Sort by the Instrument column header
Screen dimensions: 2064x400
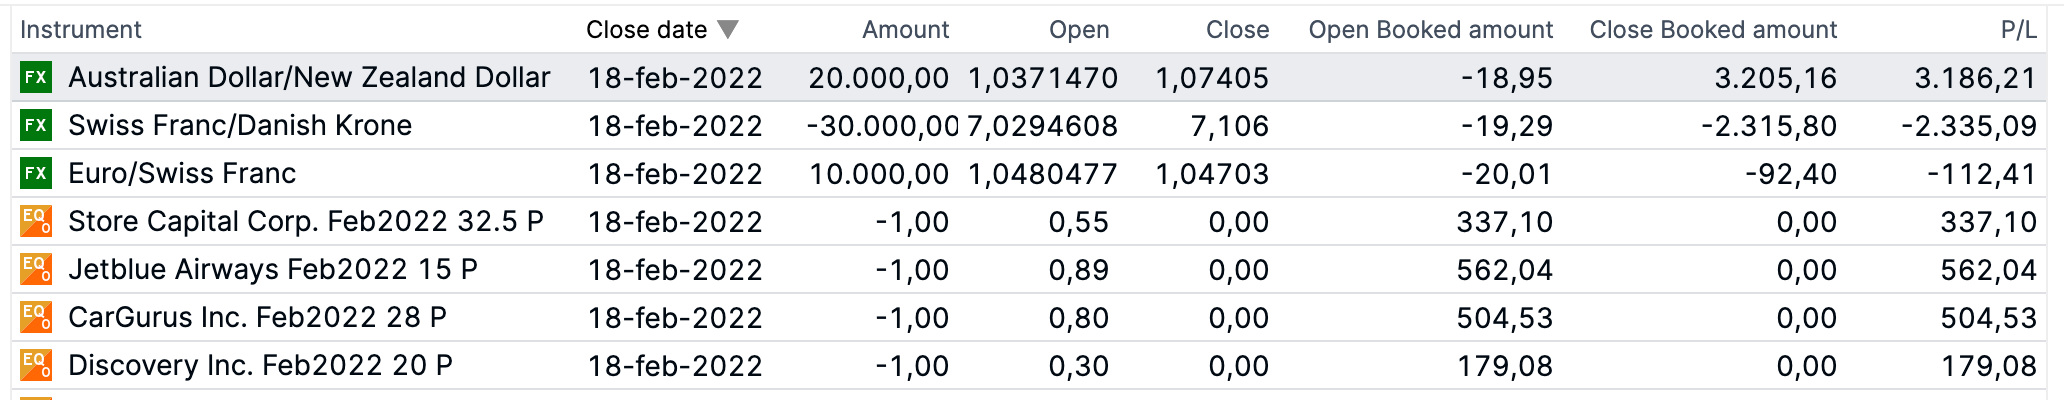(81, 30)
